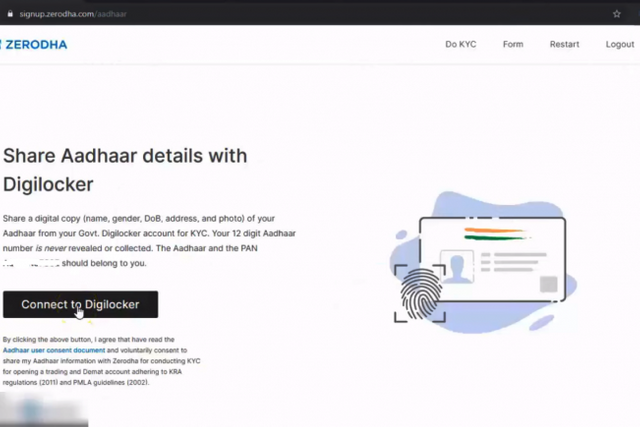Click the Zerodha logo
This screenshot has height=427, width=640.
33,44
